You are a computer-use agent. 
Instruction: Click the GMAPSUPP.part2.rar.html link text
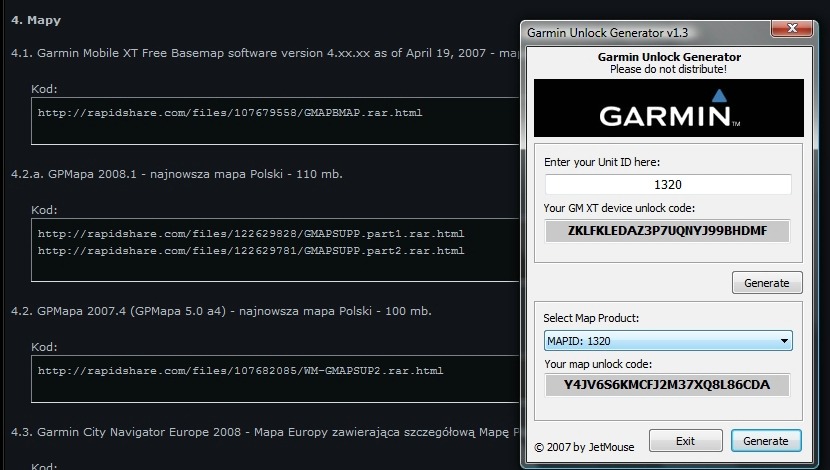coord(251,250)
